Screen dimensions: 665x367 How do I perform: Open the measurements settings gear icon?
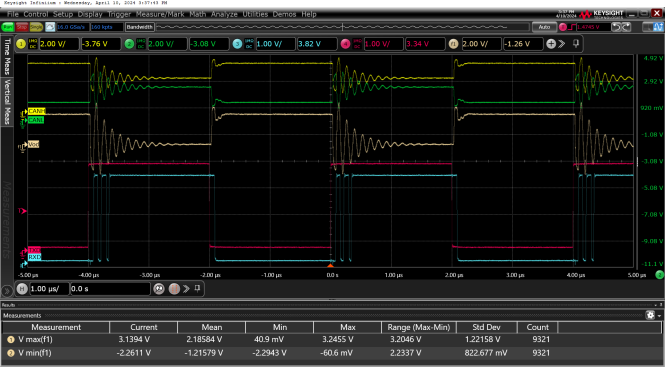click(650, 315)
